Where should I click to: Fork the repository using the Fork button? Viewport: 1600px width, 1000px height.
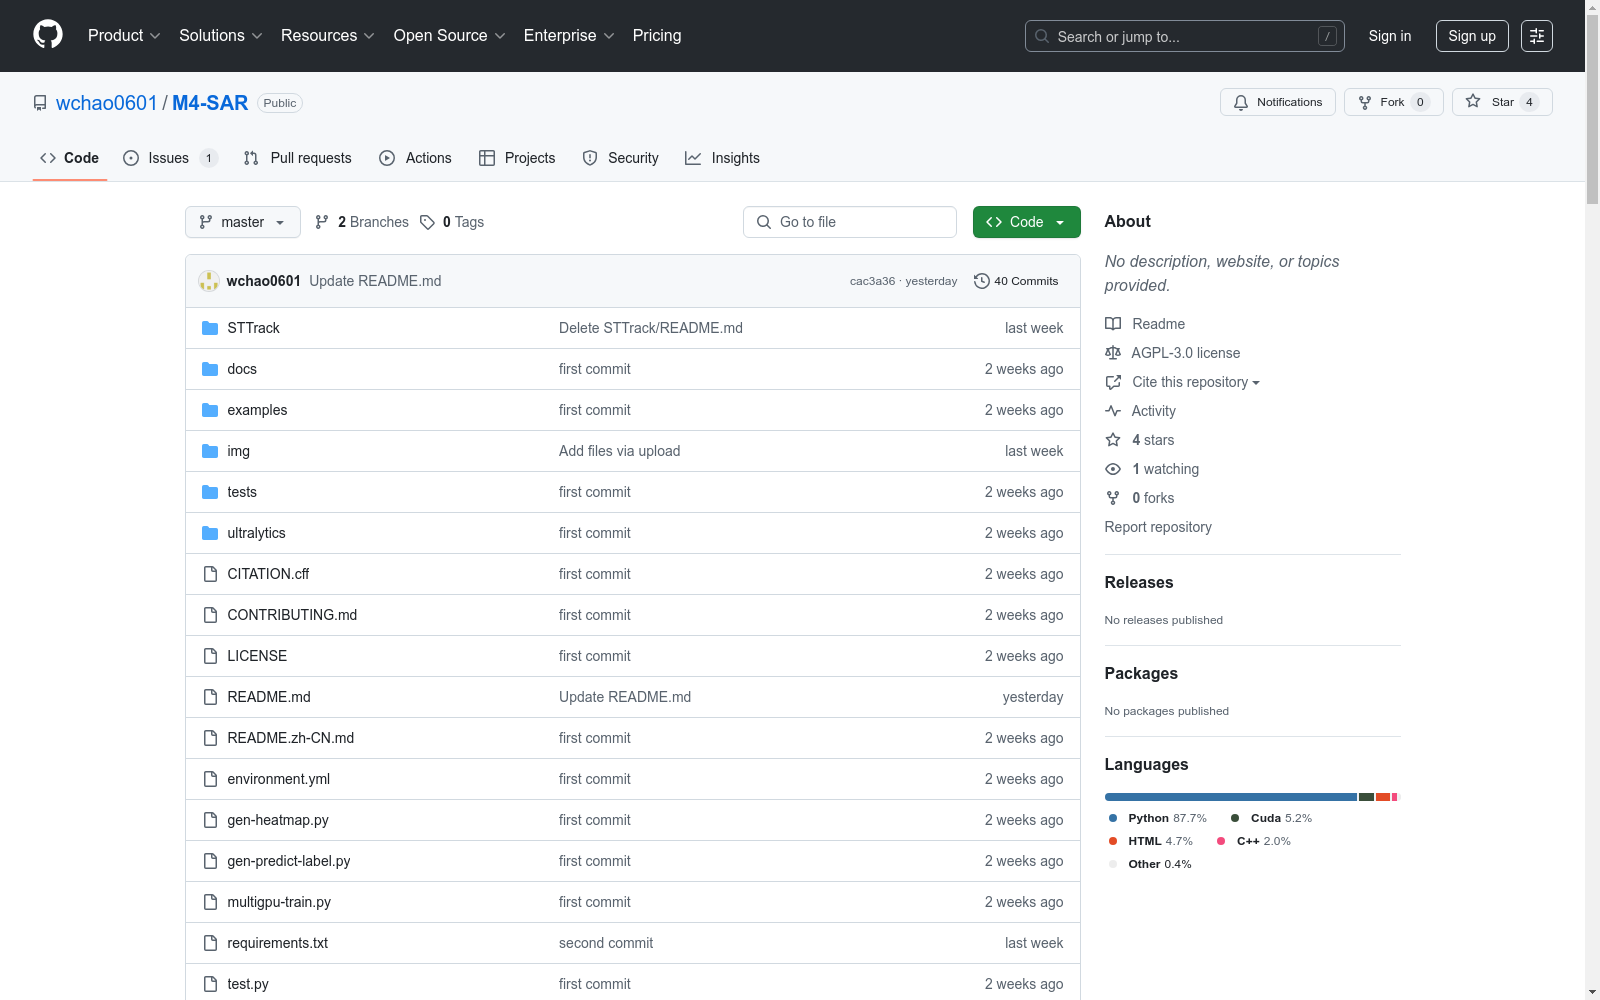(1392, 102)
